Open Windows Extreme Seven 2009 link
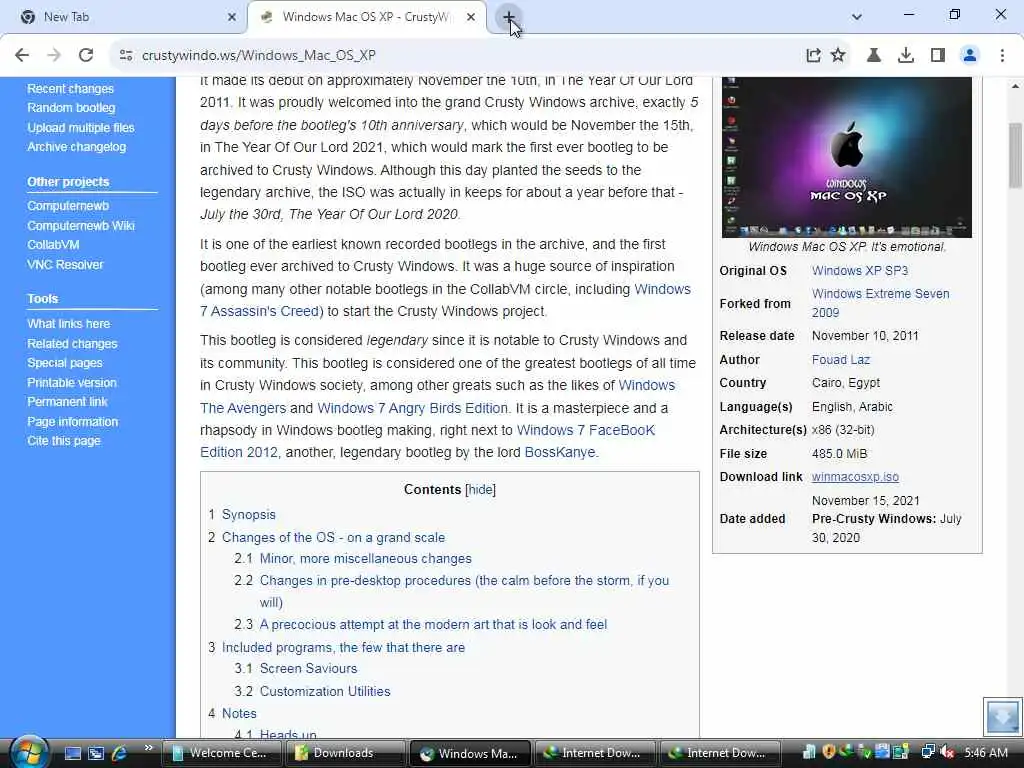 (x=880, y=303)
